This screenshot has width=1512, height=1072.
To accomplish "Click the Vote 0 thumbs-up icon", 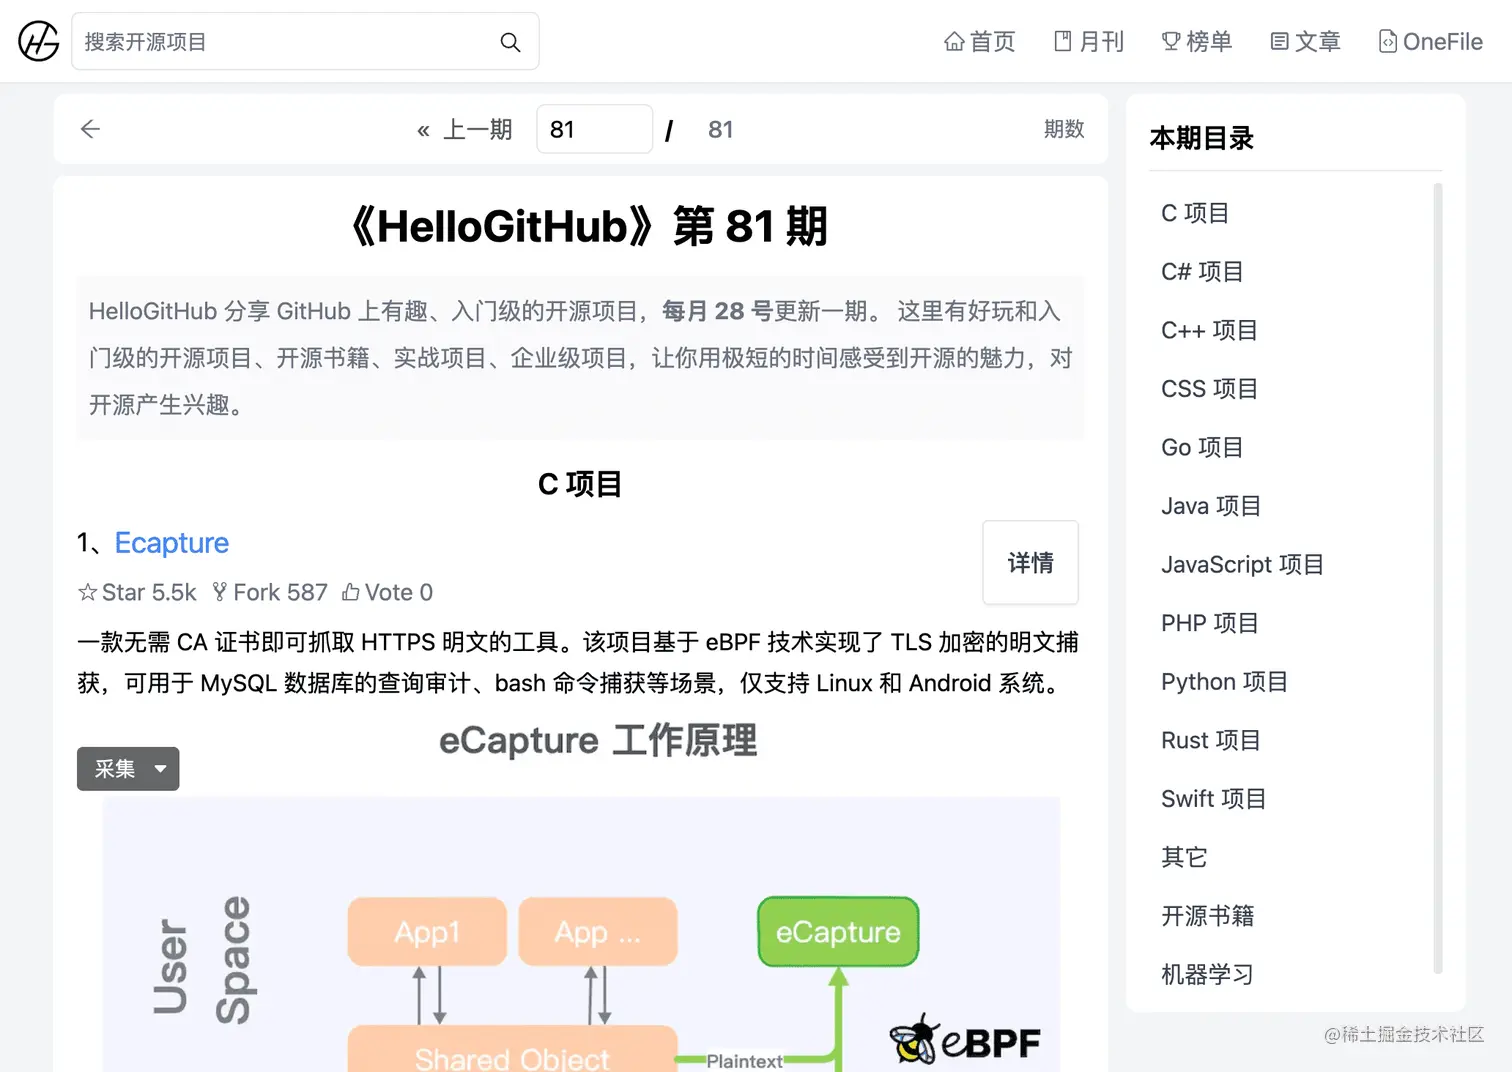I will tap(351, 592).
